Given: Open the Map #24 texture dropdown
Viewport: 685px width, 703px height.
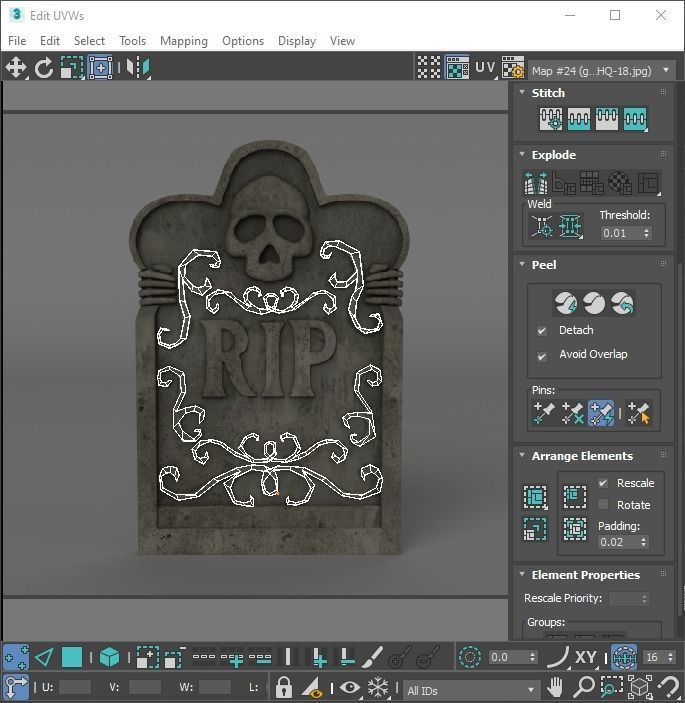Looking at the screenshot, I should (602, 71).
